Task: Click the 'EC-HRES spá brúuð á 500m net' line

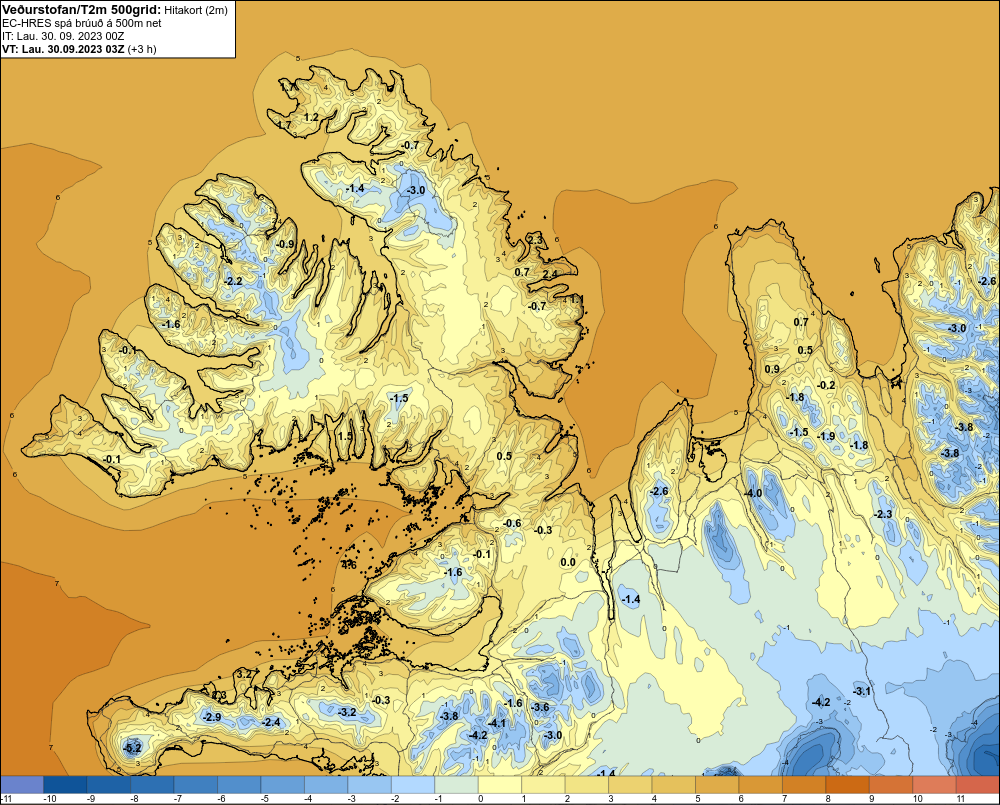Action: tap(82, 24)
